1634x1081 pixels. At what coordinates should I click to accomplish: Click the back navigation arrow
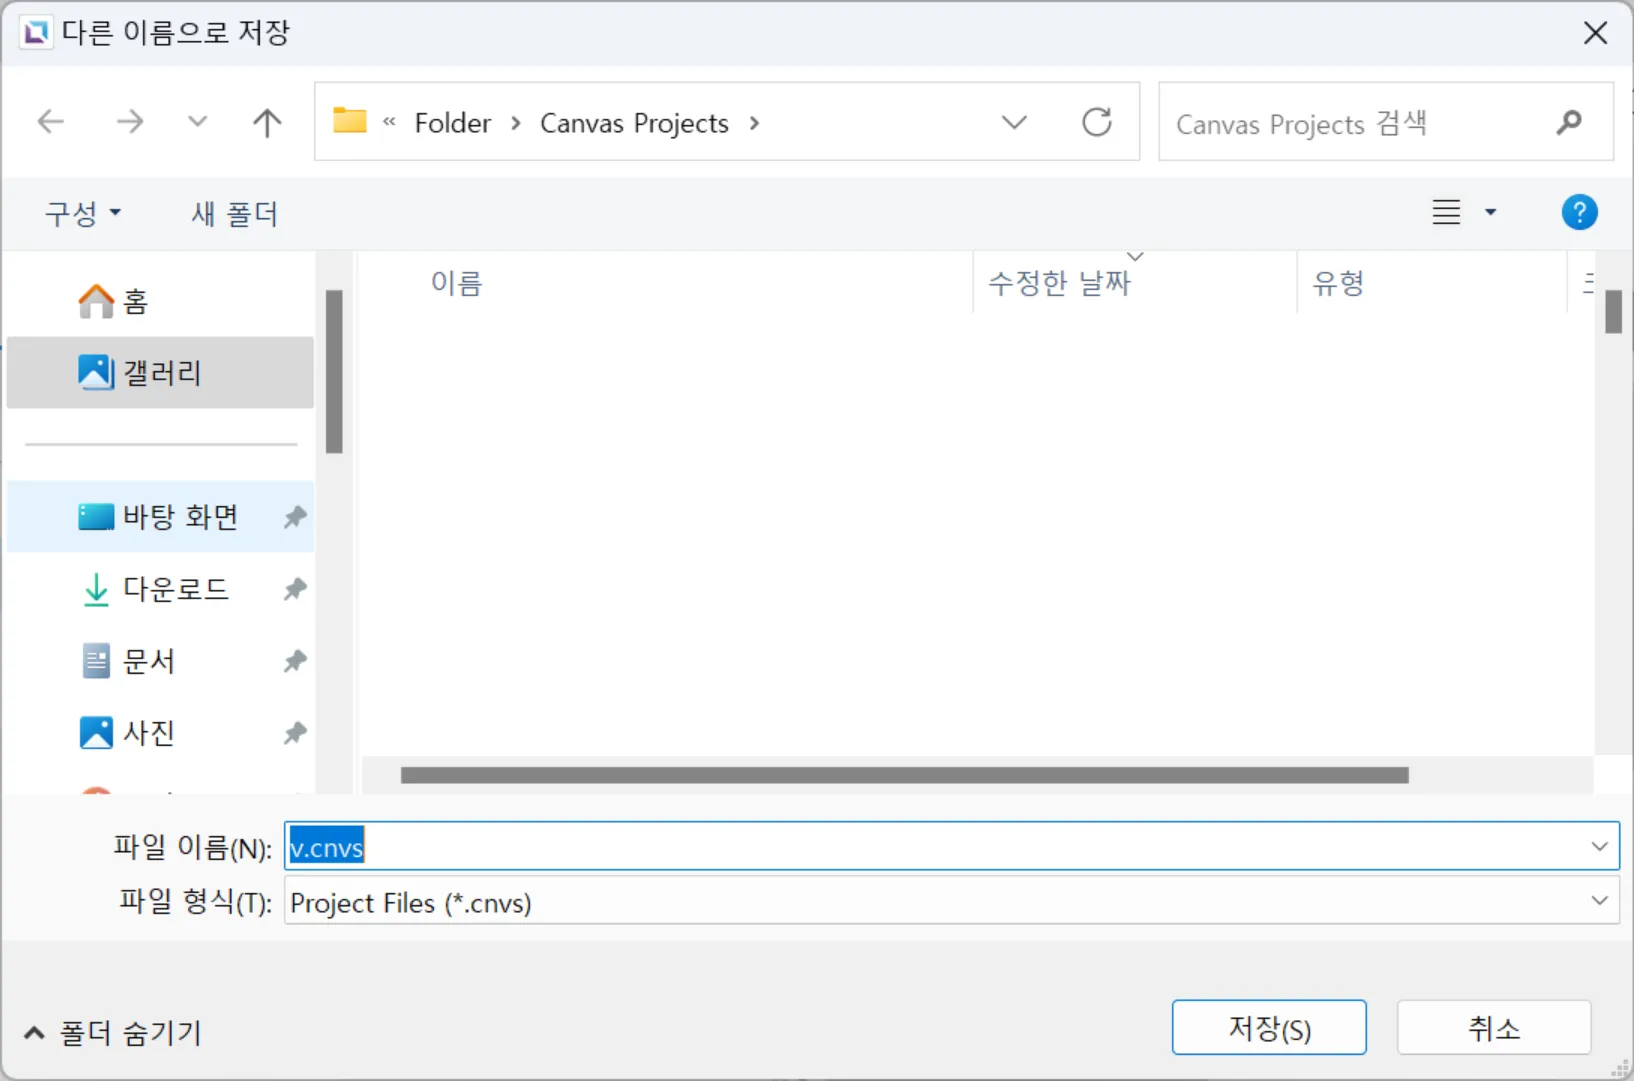50,122
